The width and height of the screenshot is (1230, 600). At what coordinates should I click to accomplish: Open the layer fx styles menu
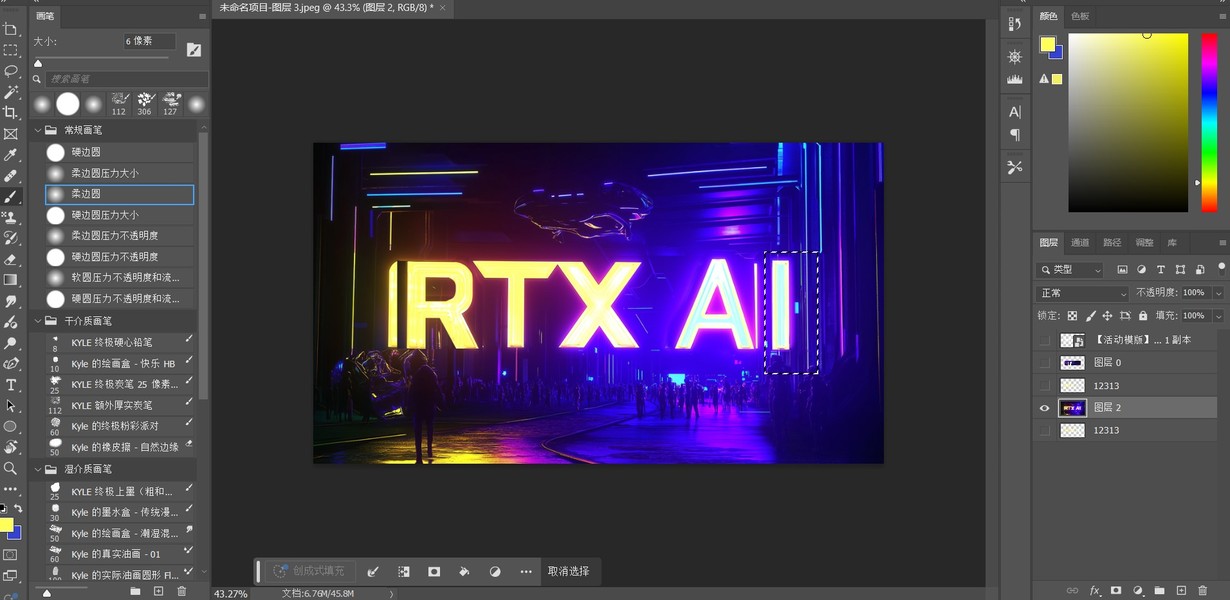(1095, 591)
